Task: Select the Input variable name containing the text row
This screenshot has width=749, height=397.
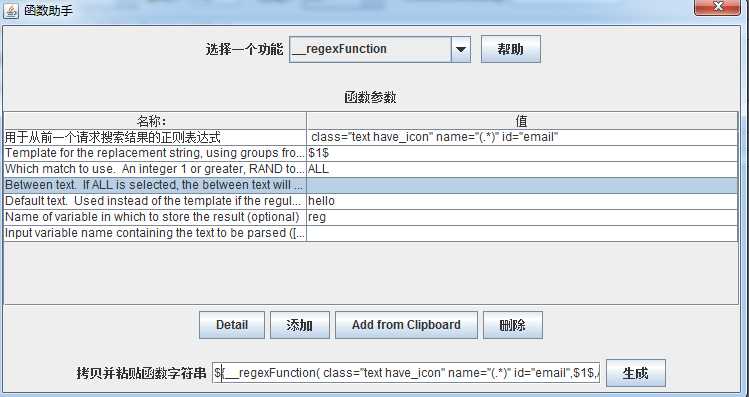Action: coord(155,233)
